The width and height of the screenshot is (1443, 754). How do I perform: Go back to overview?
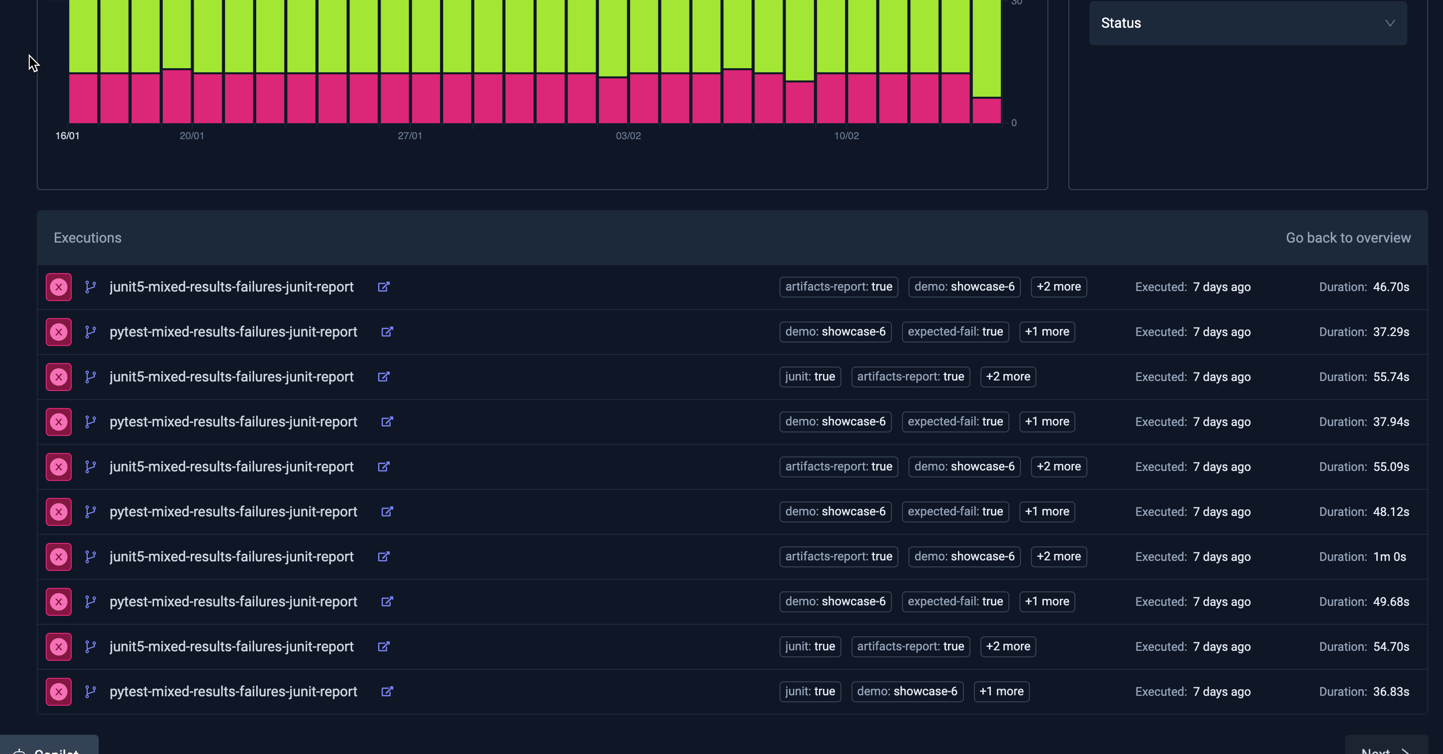[x=1347, y=238]
